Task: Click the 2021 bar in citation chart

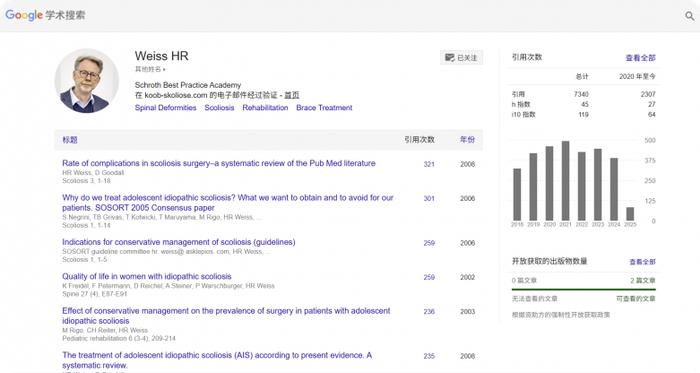Action: point(566,181)
